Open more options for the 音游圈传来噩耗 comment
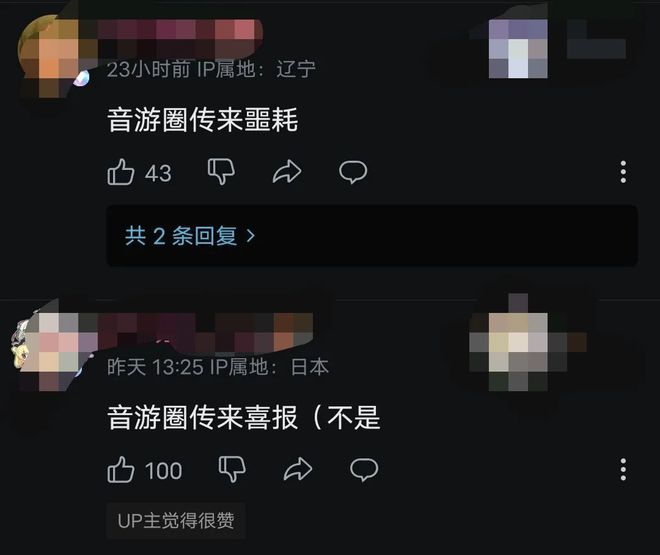Viewport: 660px width, 555px height. coord(623,172)
